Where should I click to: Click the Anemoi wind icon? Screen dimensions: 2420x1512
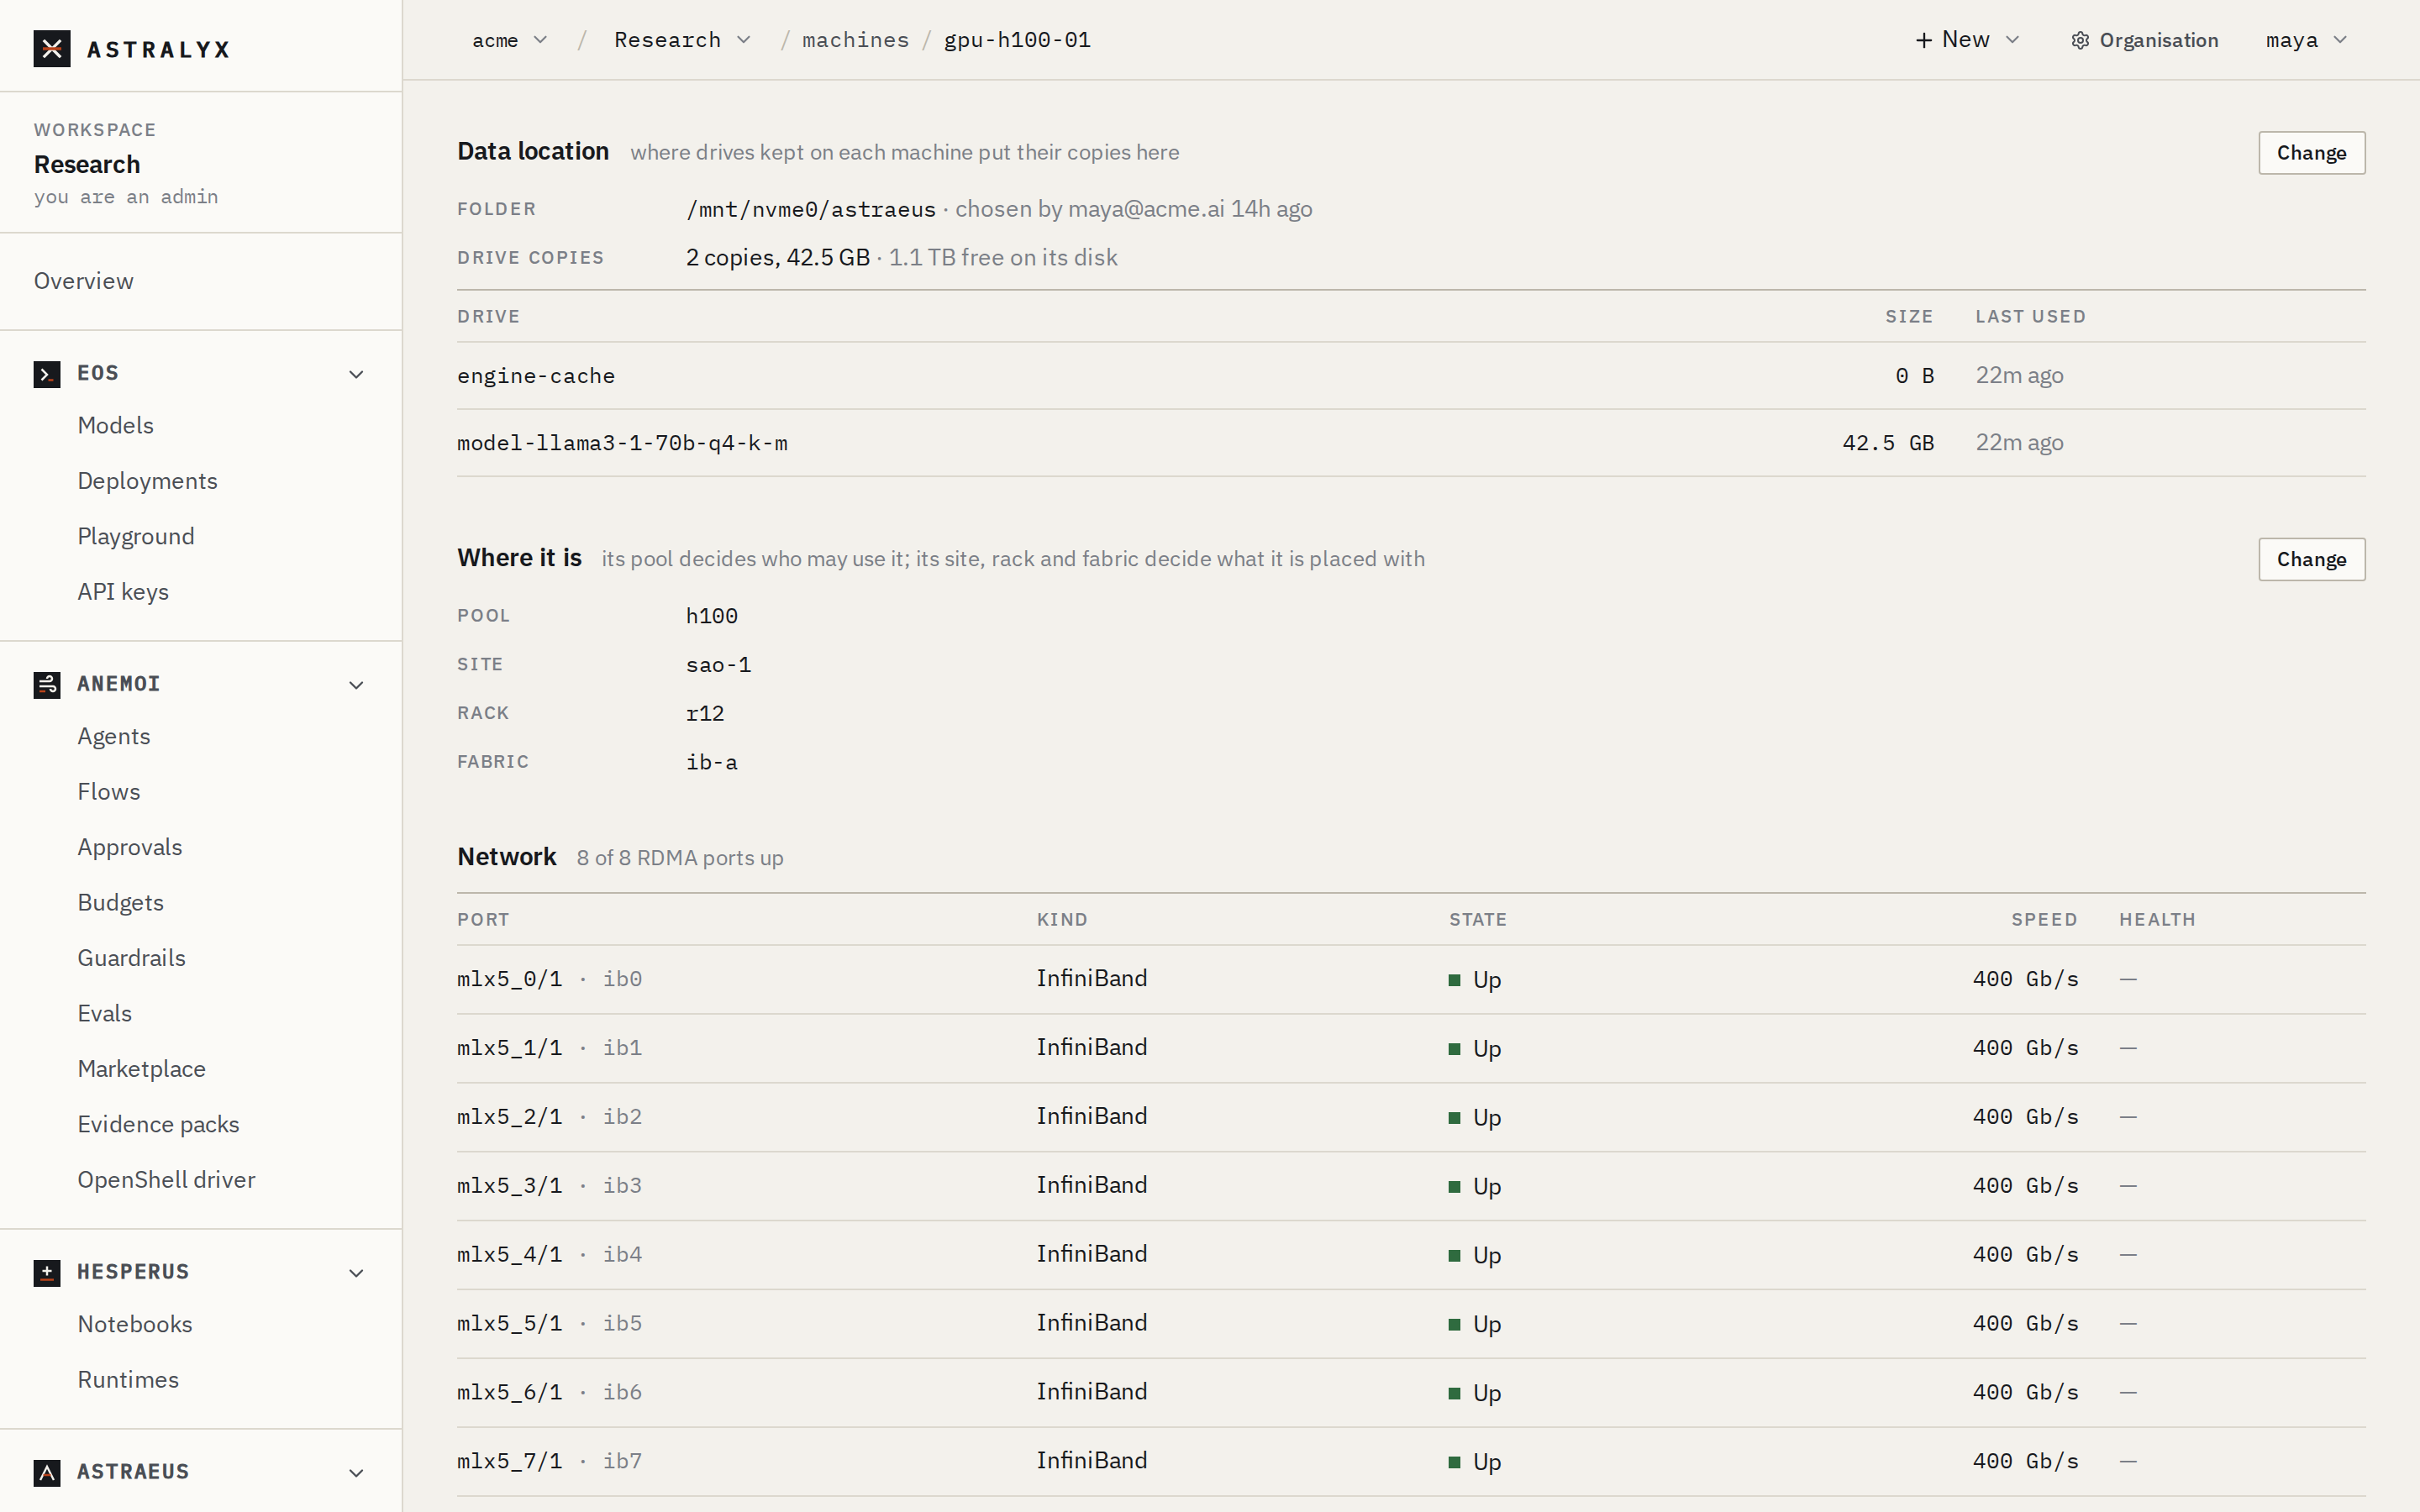[x=47, y=685]
